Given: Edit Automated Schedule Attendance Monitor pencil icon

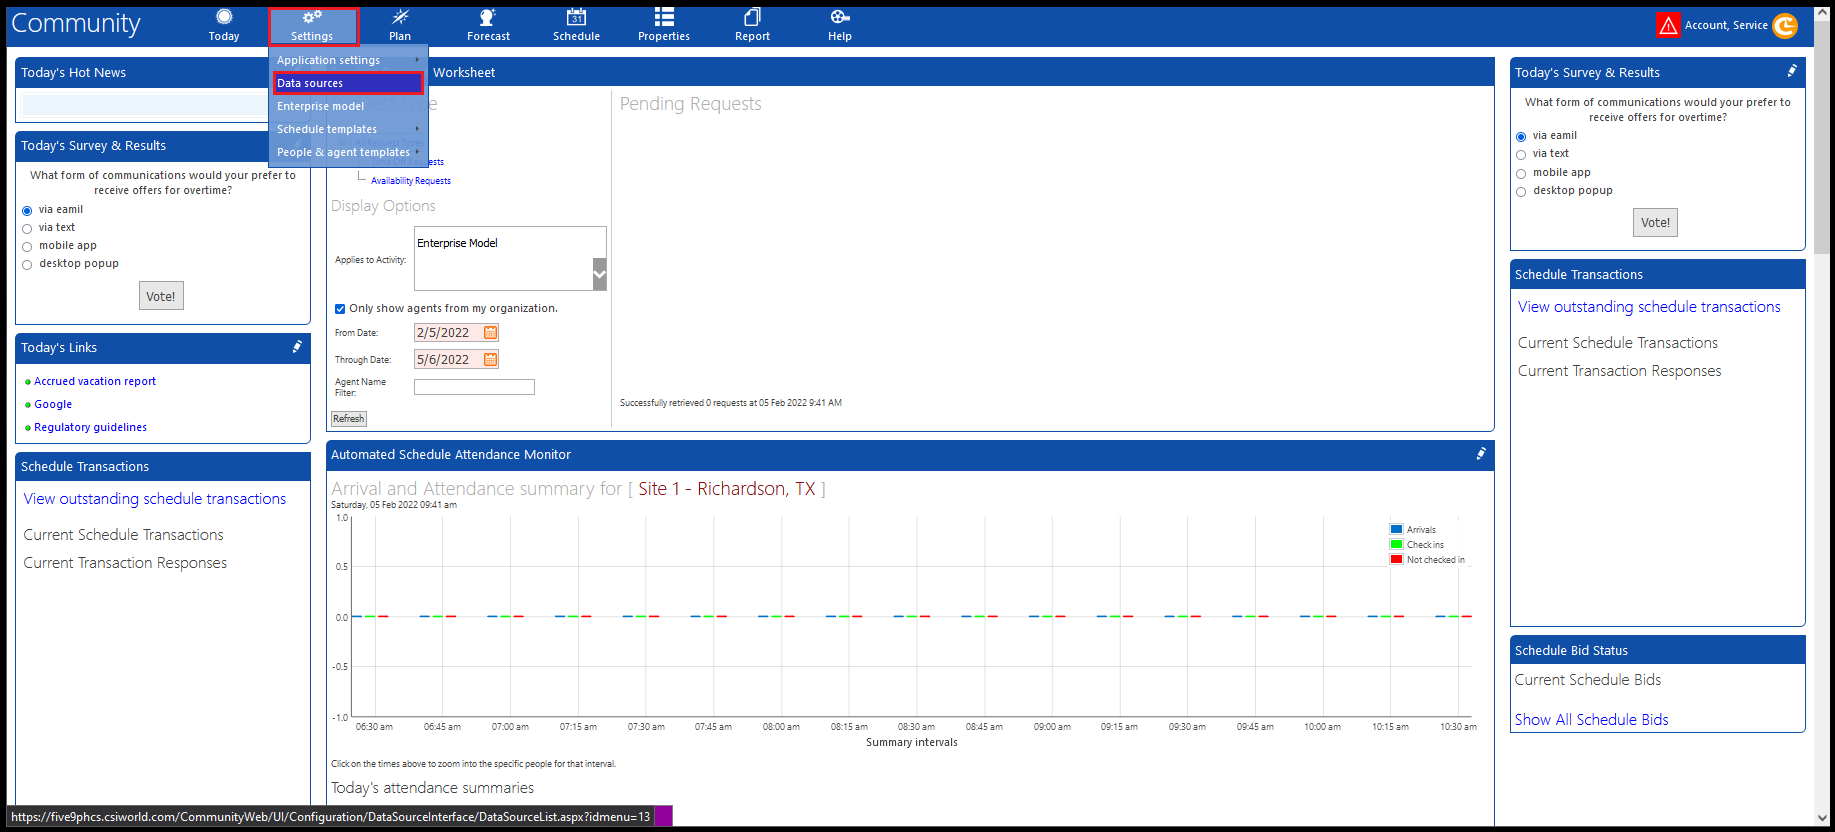Looking at the screenshot, I should coord(1481,454).
